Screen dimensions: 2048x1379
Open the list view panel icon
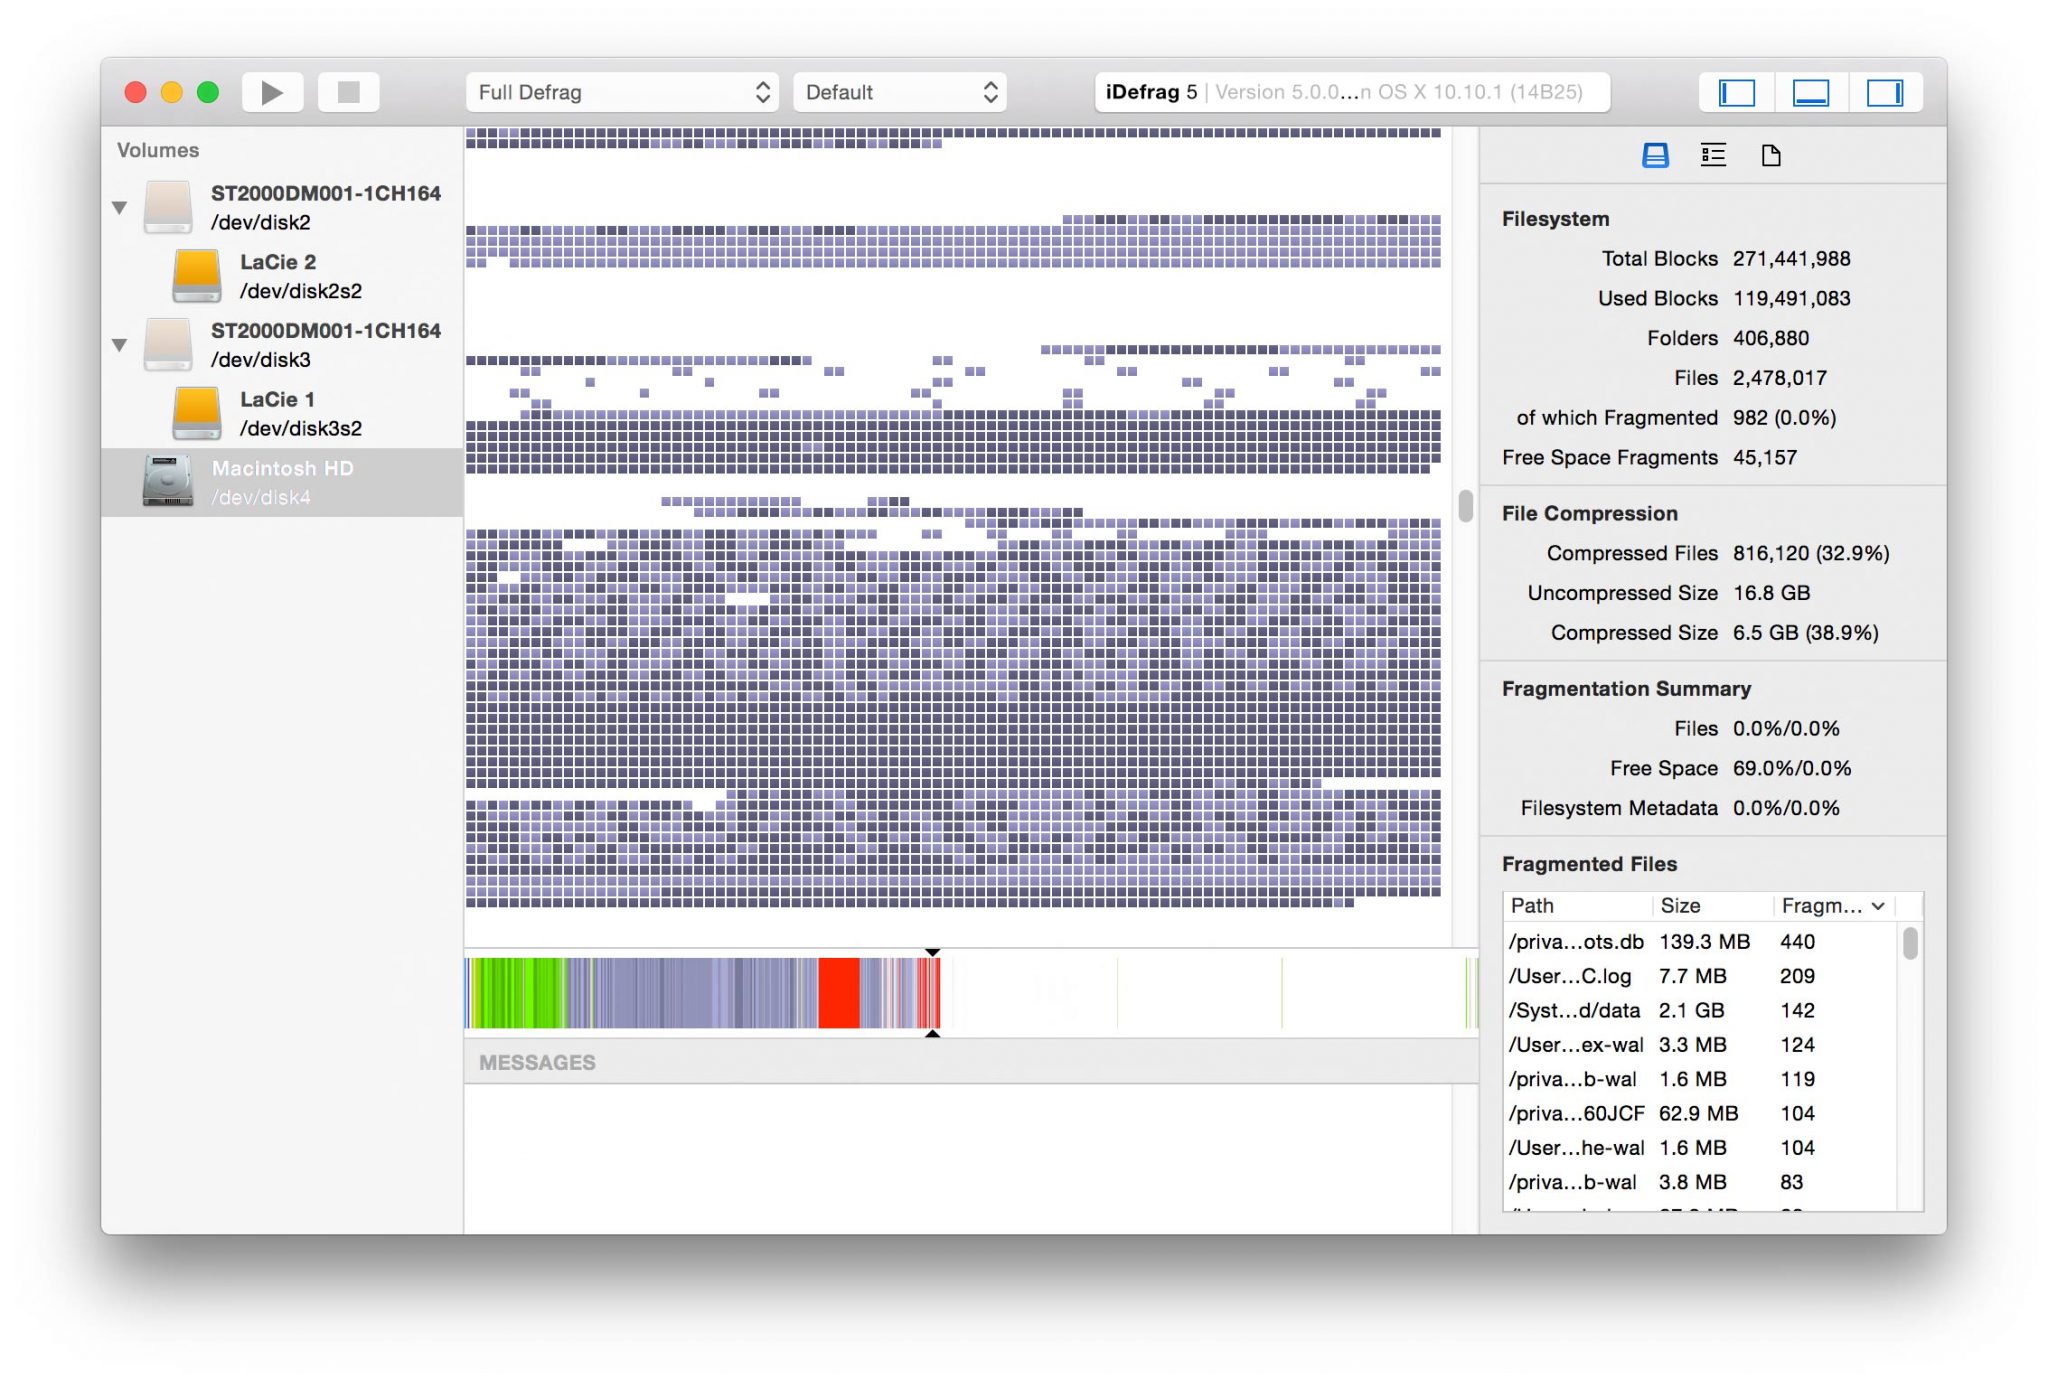(x=1713, y=155)
